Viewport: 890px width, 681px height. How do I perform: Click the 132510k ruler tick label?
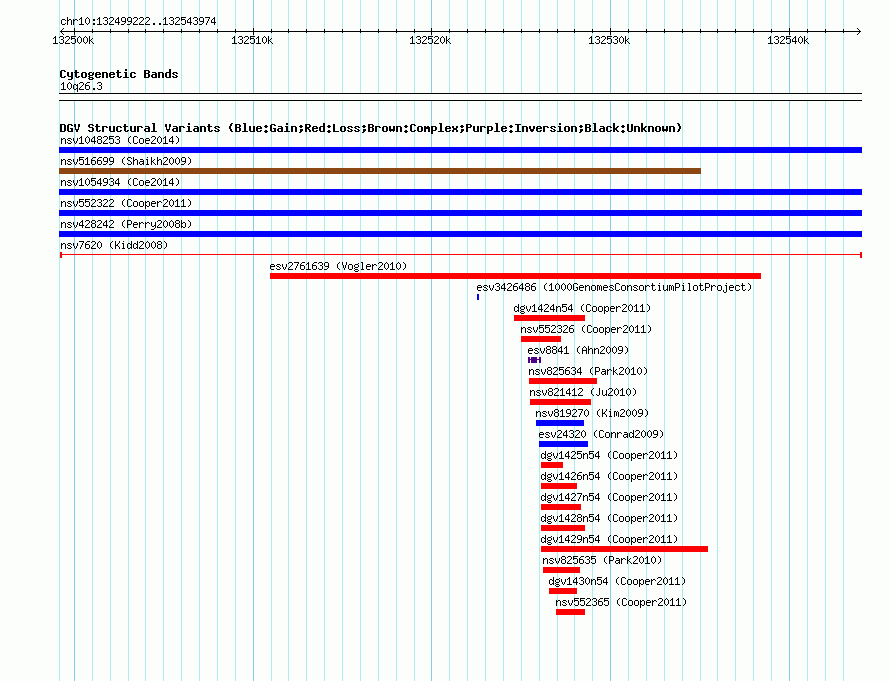tap(252, 40)
